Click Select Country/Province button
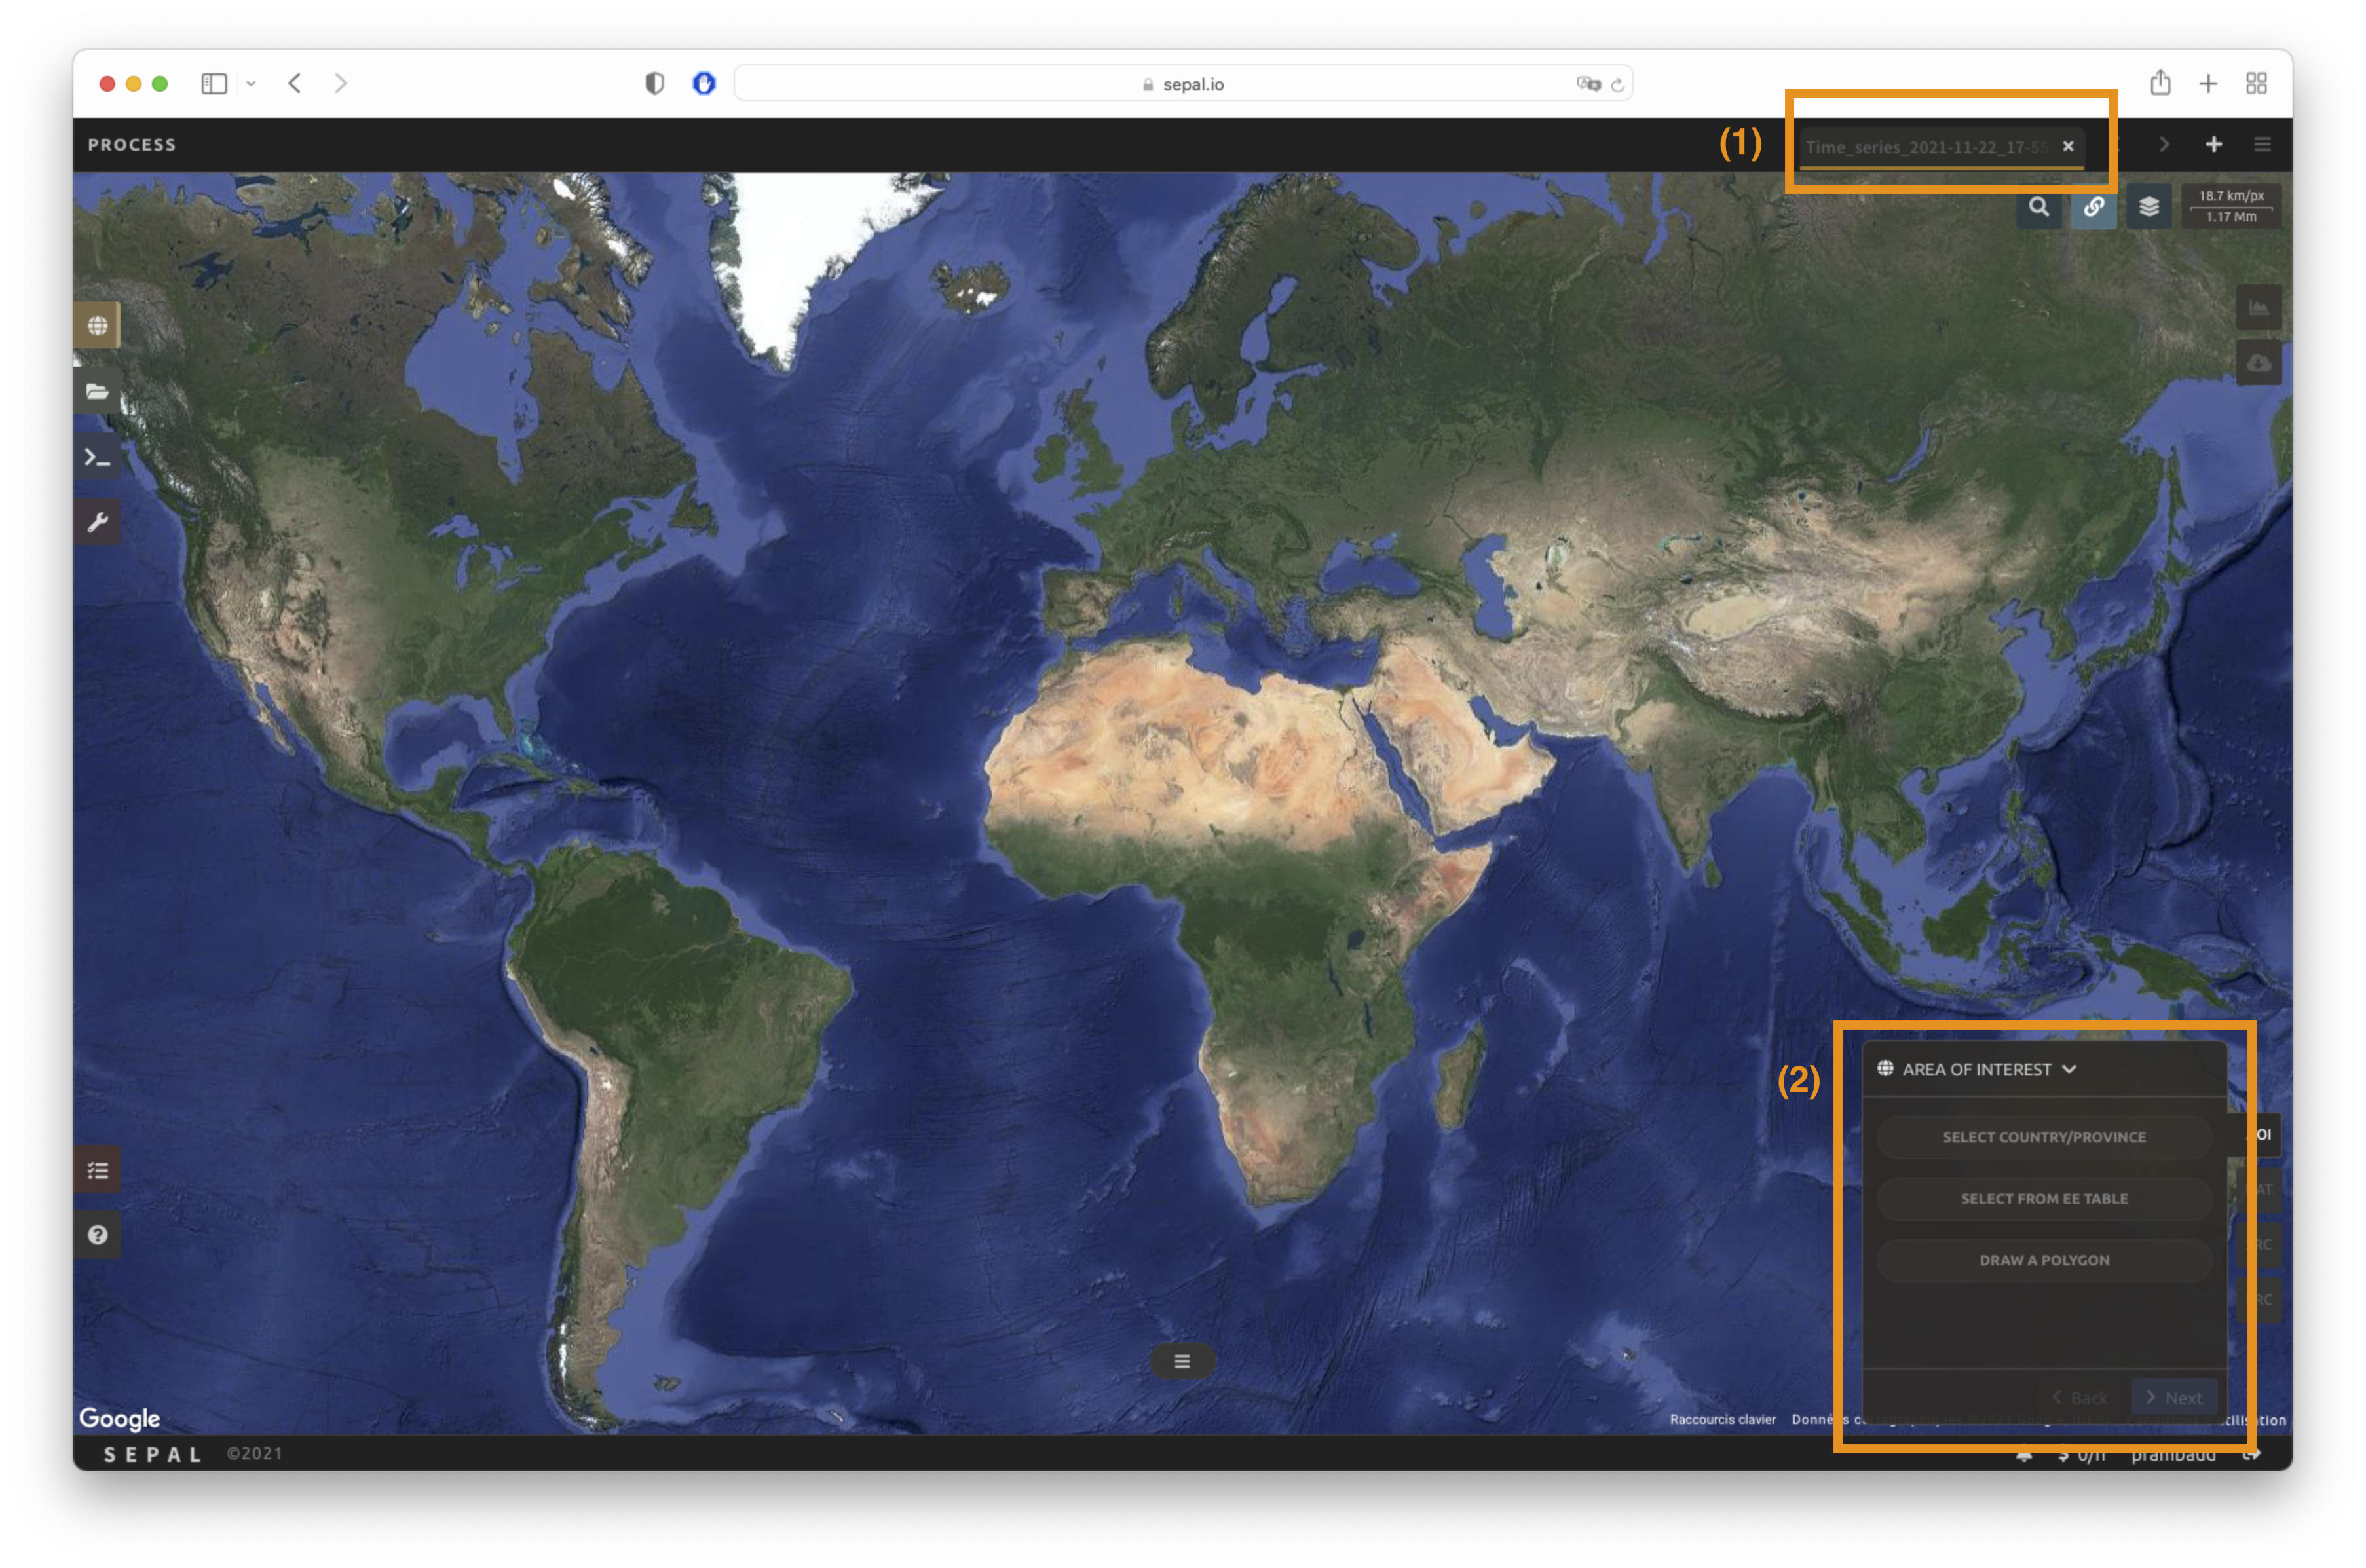 tap(2044, 1137)
